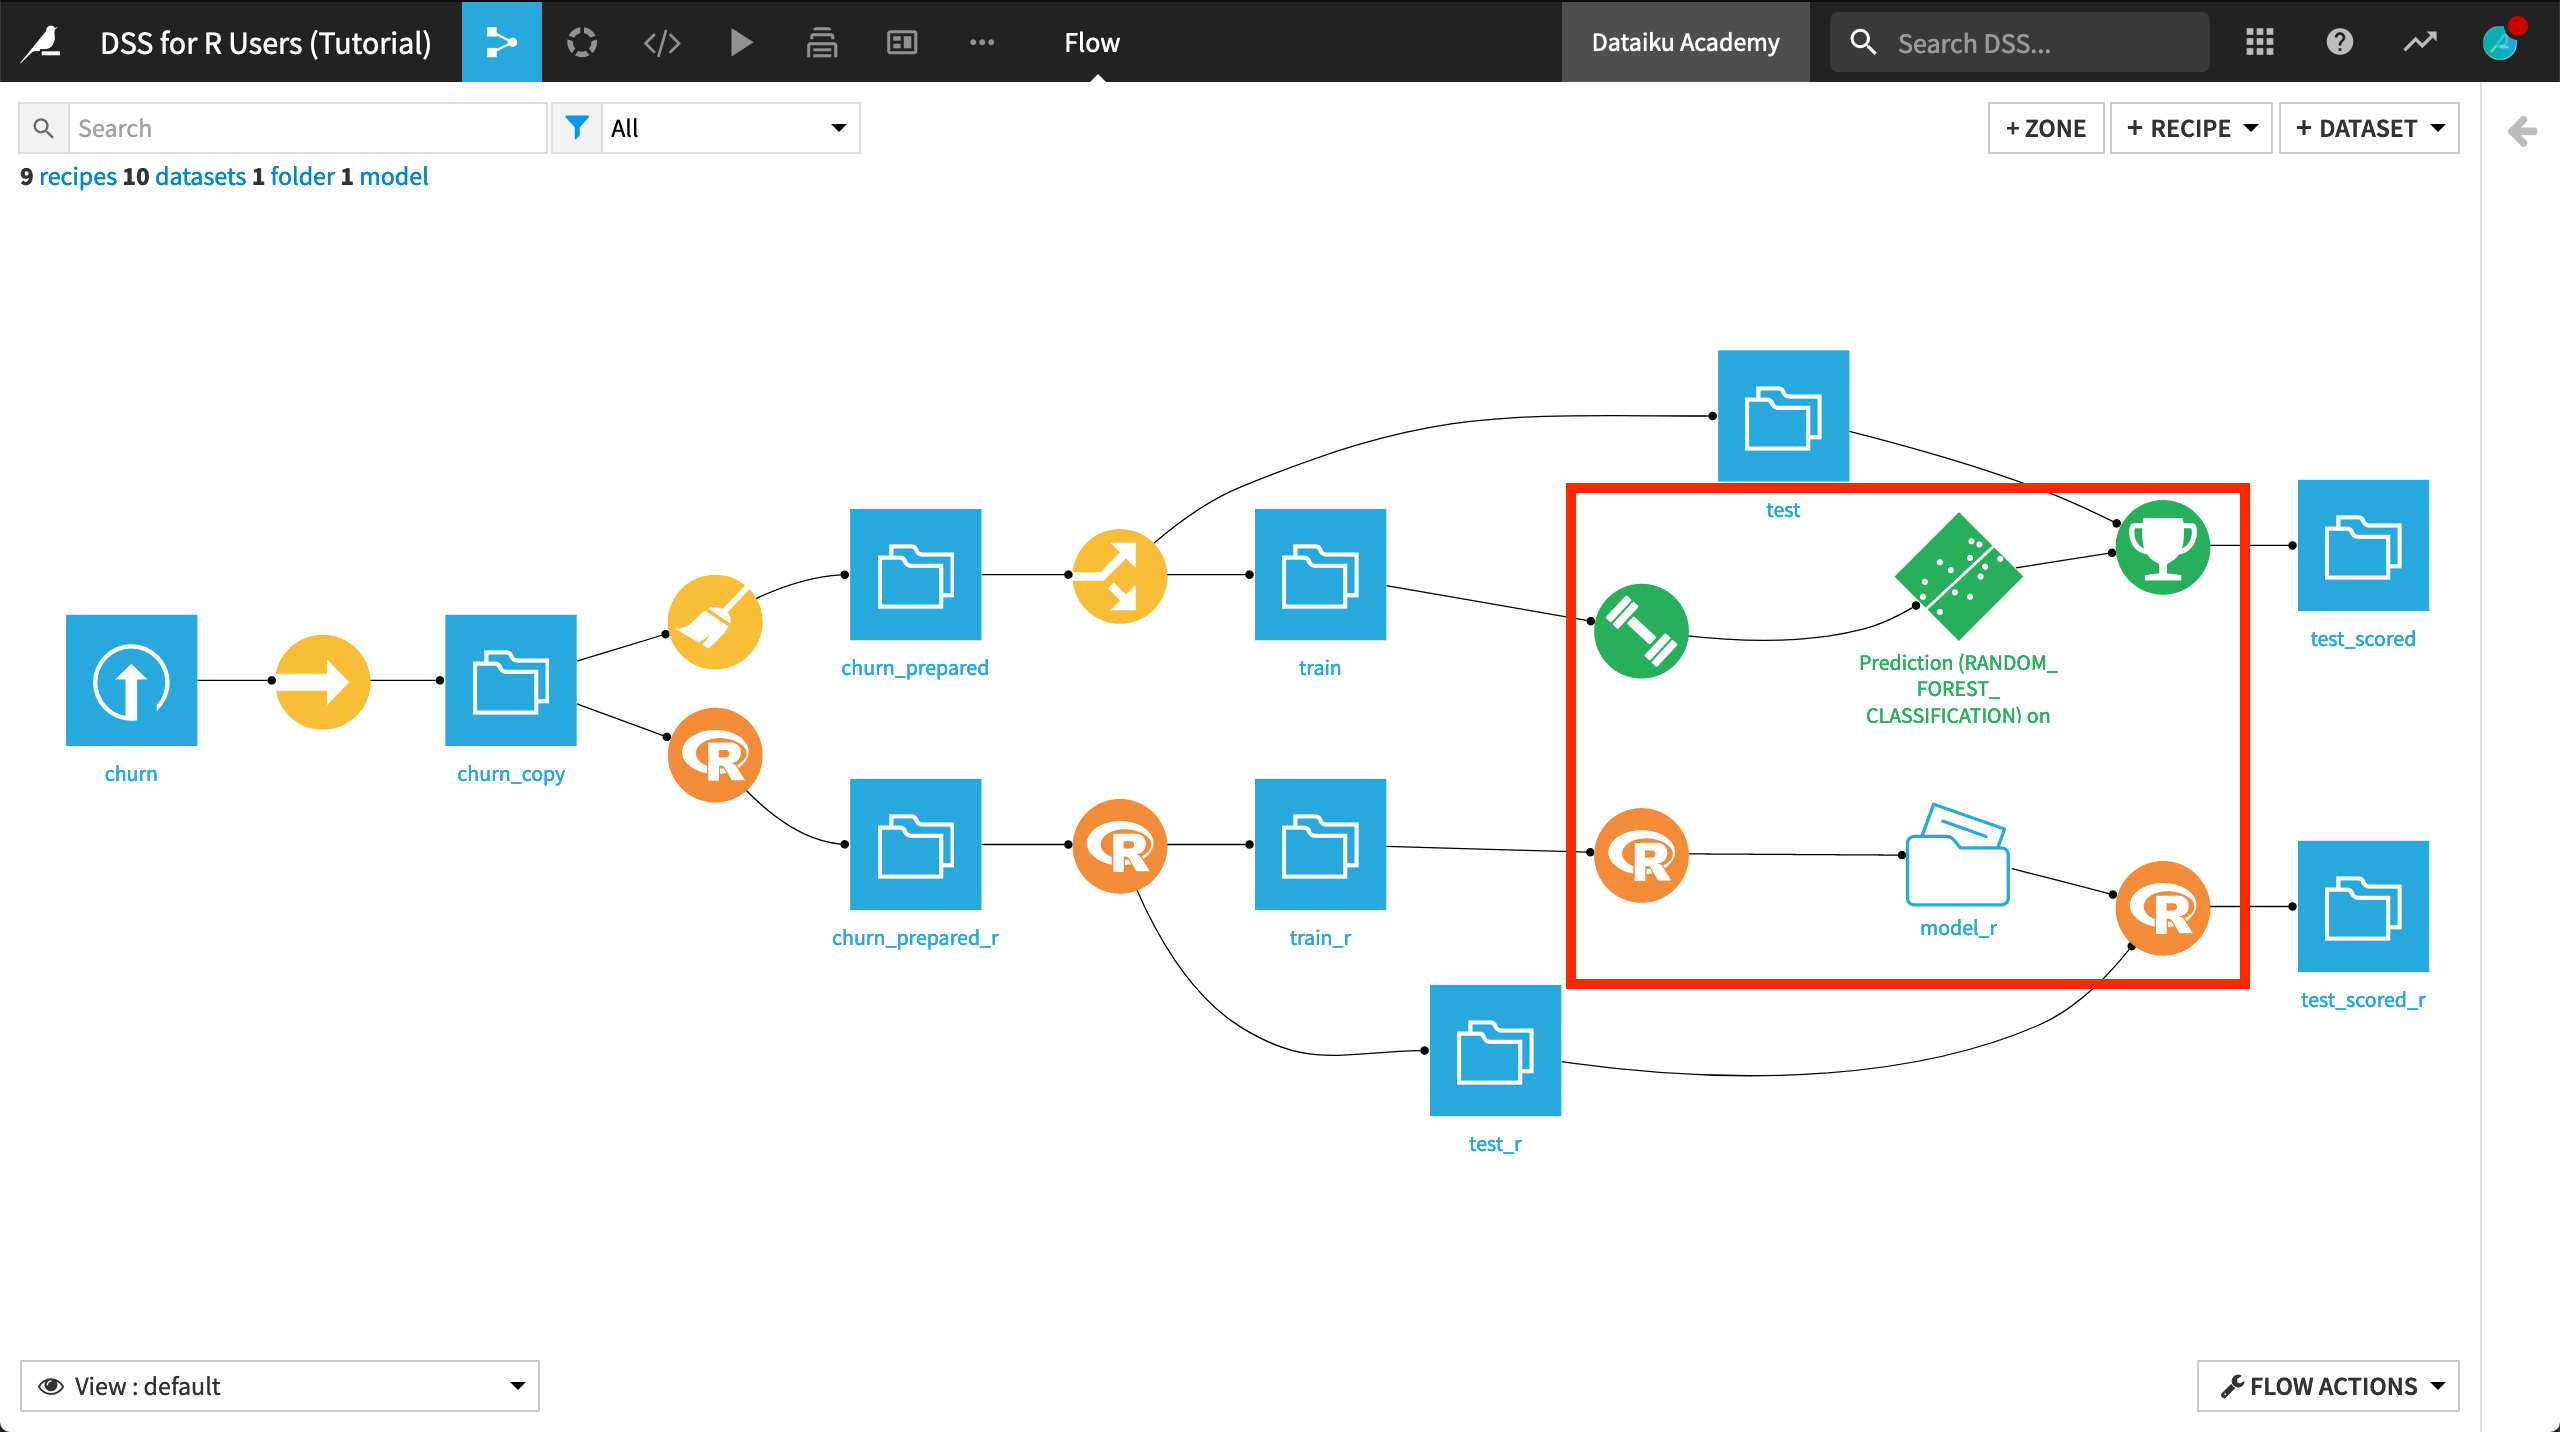Select the yellow sync recipe arrow node

322,682
